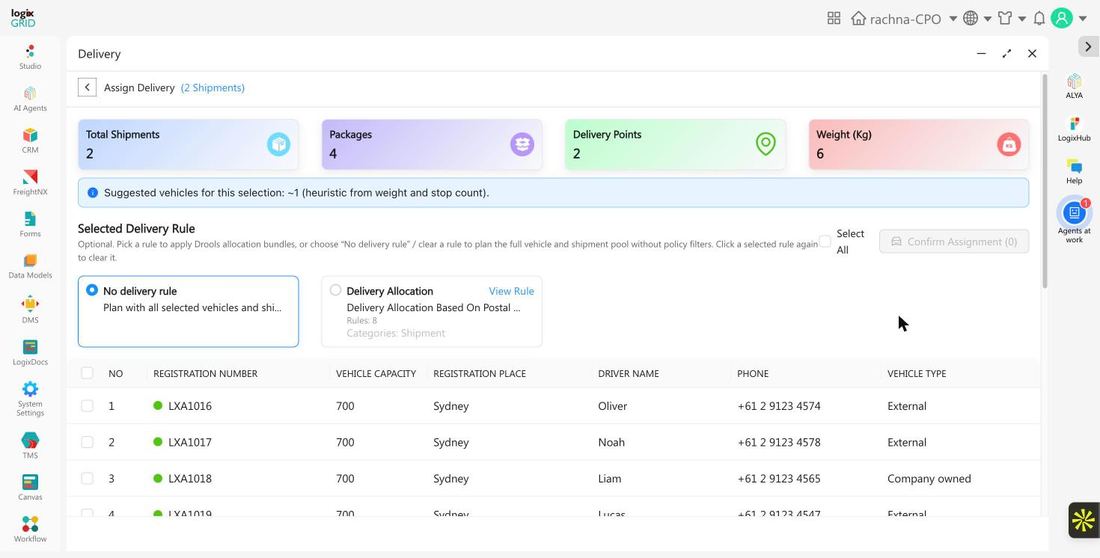Viewport: 1100px width, 558px height.
Task: Open the View Rule link
Action: 511,291
